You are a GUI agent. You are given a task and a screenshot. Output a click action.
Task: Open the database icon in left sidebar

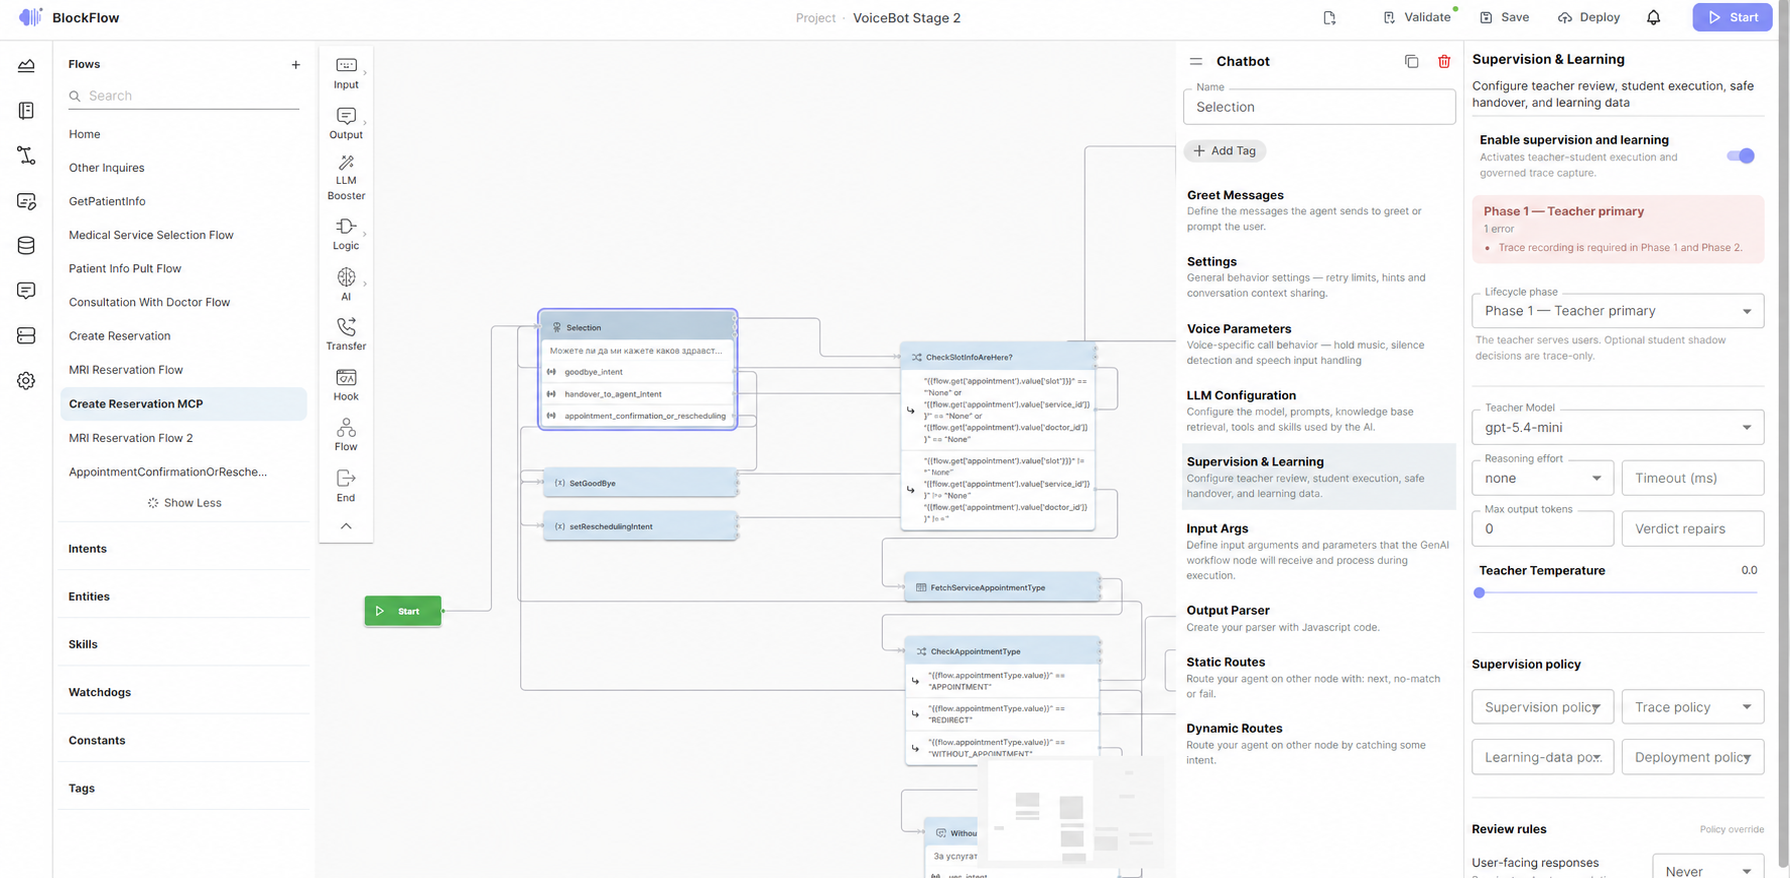pos(26,245)
